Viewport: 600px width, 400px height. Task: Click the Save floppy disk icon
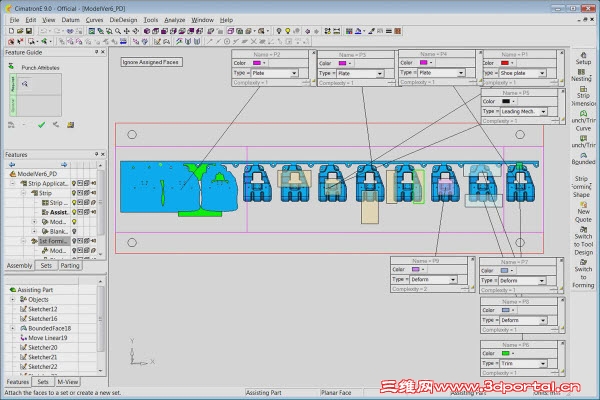(x=29, y=31)
